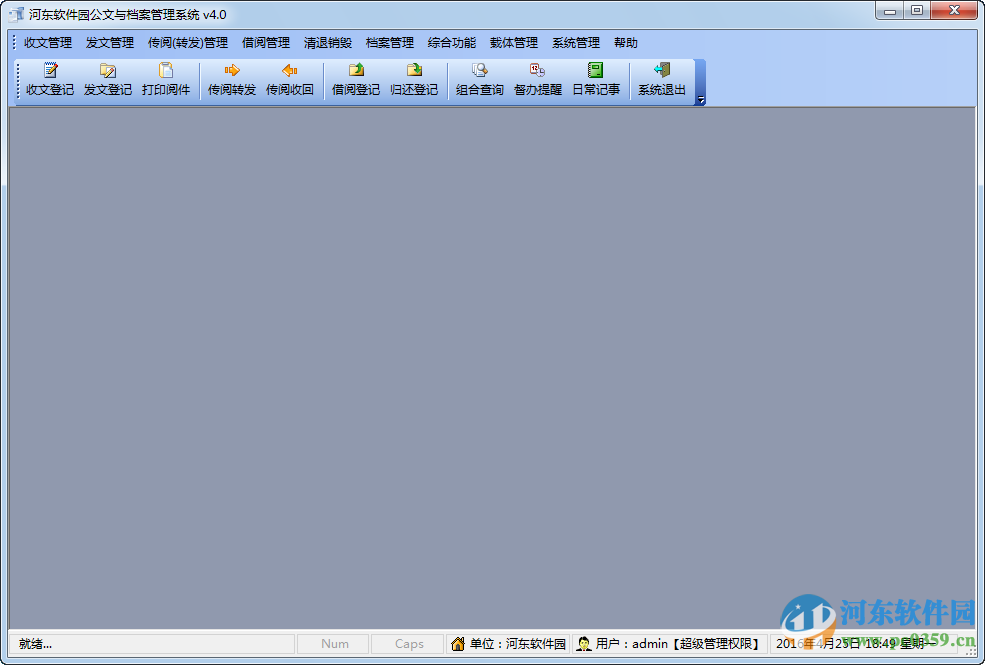Click the admin user info in status bar
The height and width of the screenshot is (665, 985).
tap(672, 643)
